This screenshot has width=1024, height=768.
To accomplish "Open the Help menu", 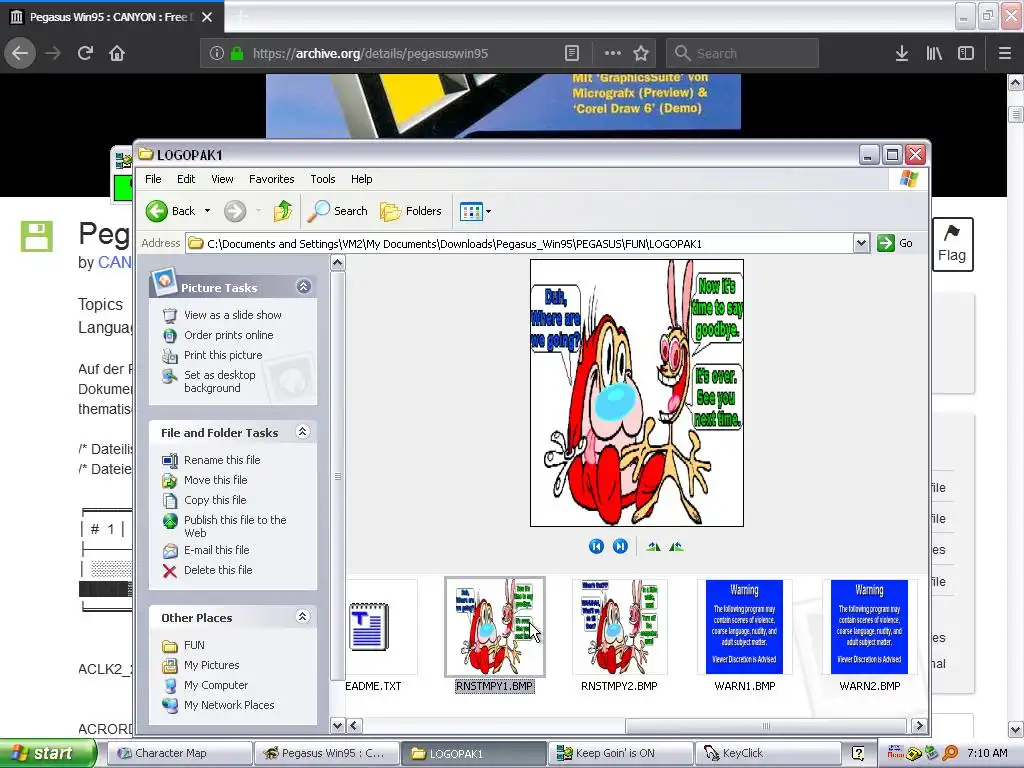I will click(361, 179).
